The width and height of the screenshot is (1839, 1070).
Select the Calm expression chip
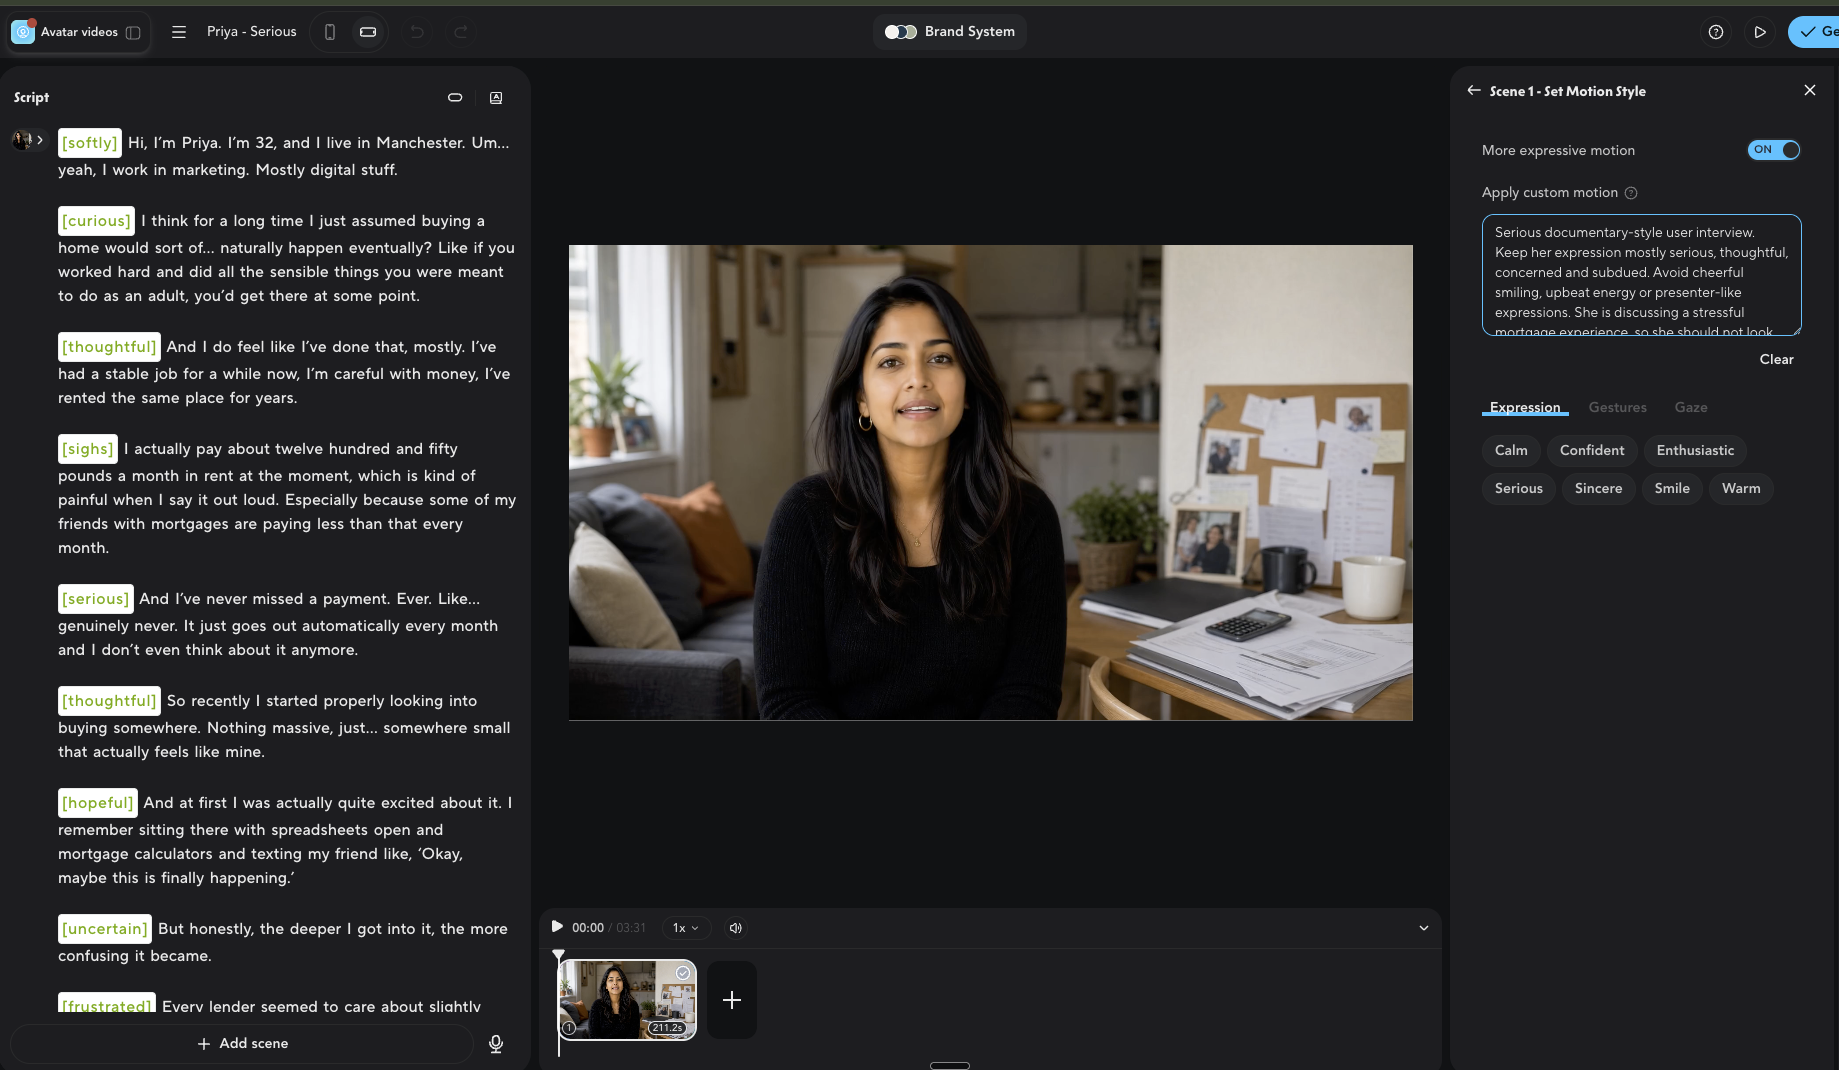click(x=1511, y=450)
